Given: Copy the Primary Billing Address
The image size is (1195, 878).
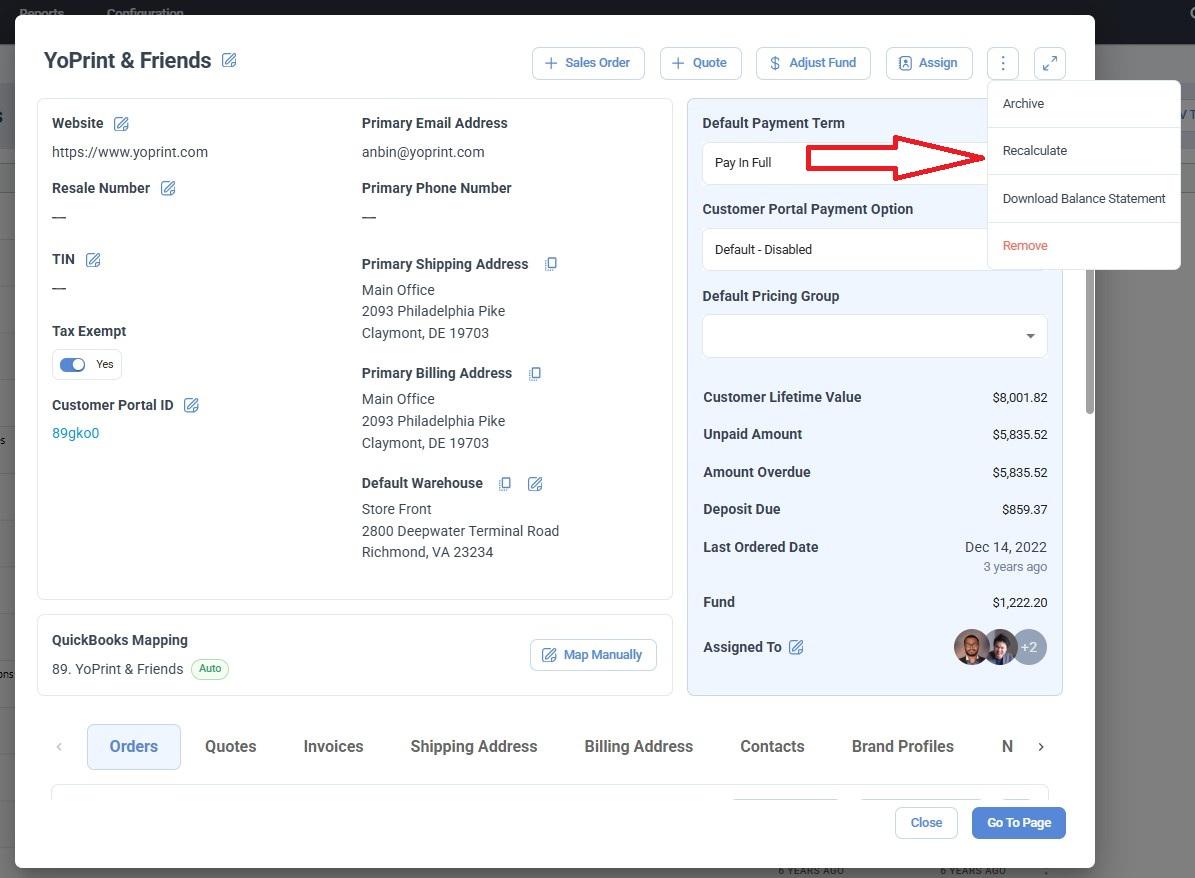Looking at the screenshot, I should pyautogui.click(x=534, y=374).
